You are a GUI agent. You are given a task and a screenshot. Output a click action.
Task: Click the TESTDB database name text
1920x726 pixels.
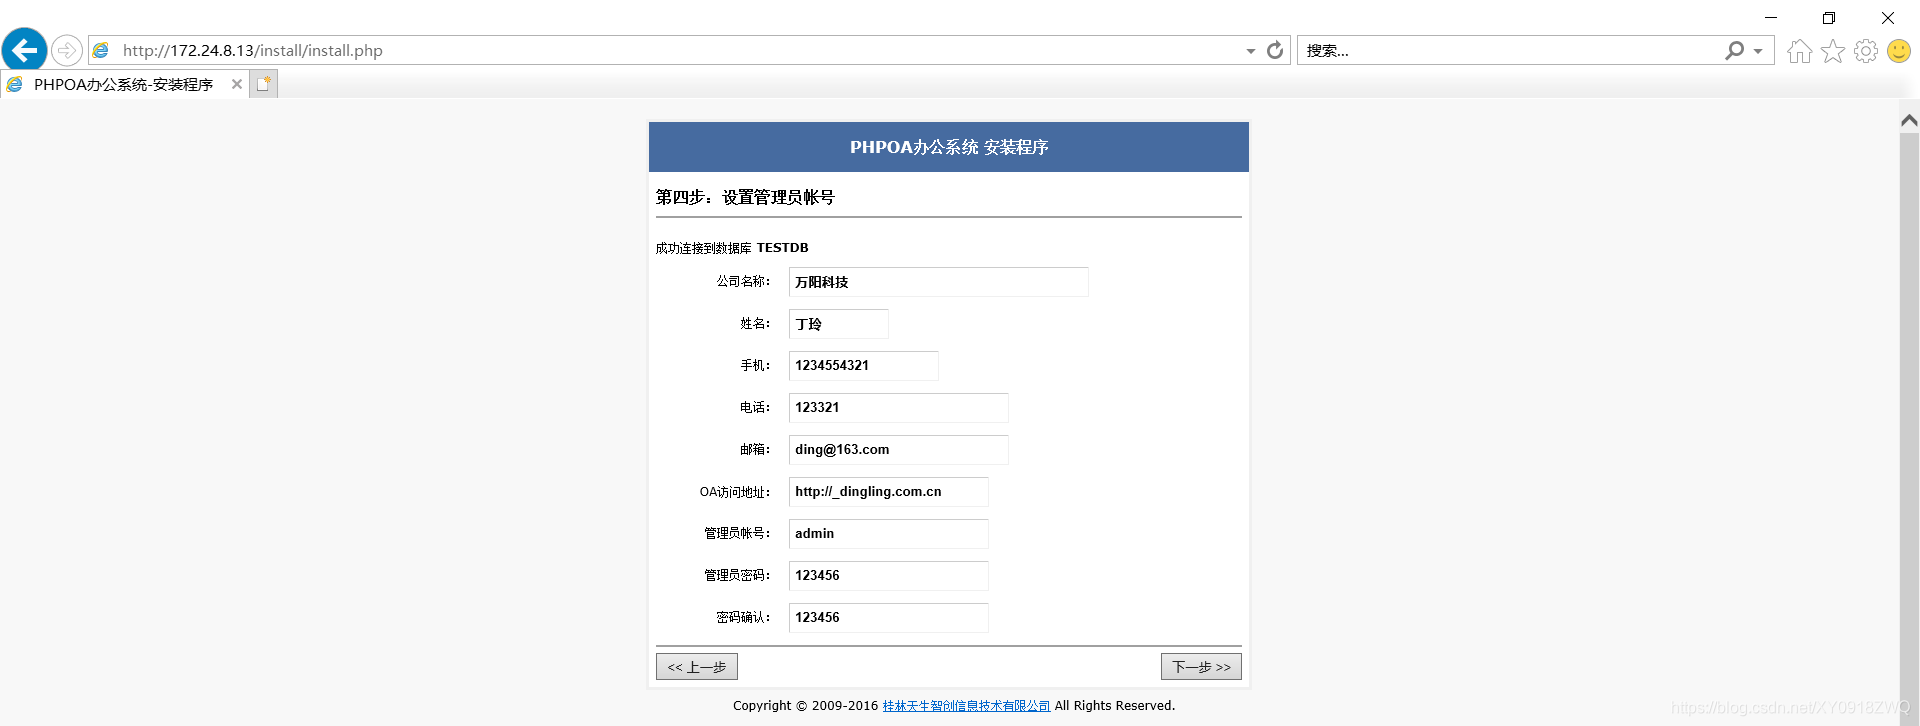click(782, 248)
